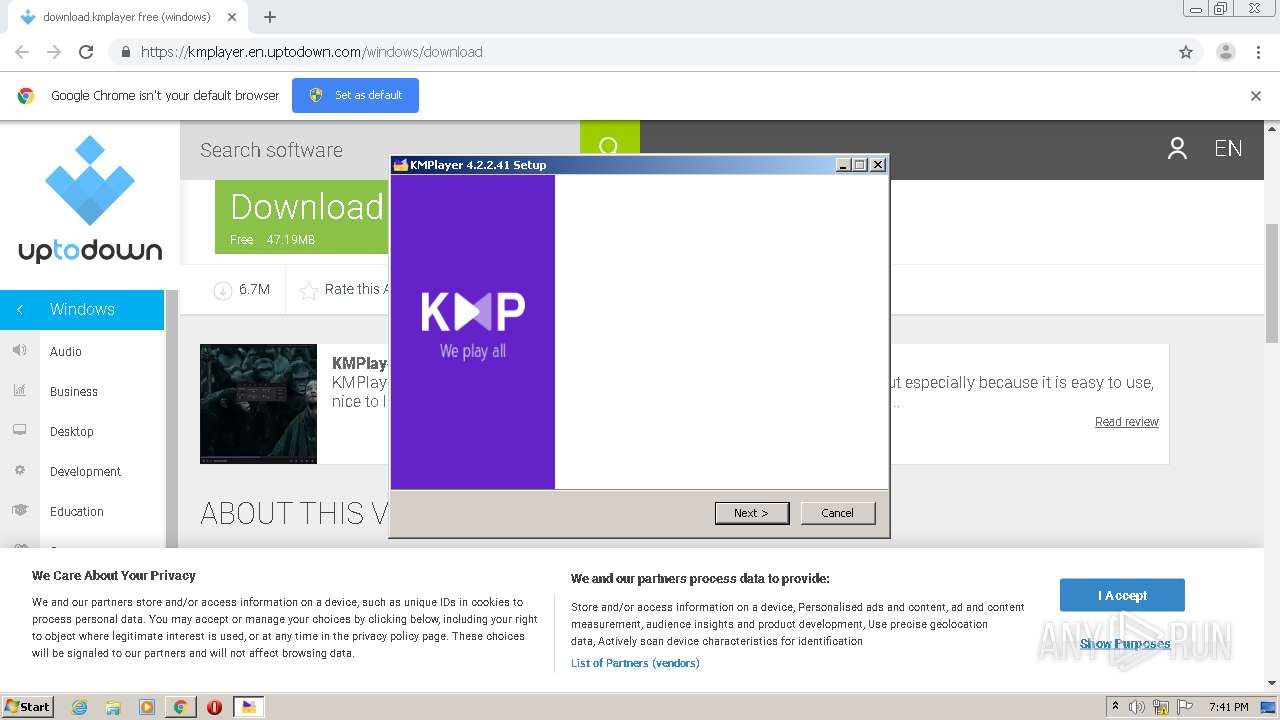The width and height of the screenshot is (1280, 720).
Task: Change language via EN selector
Action: click(x=1228, y=149)
